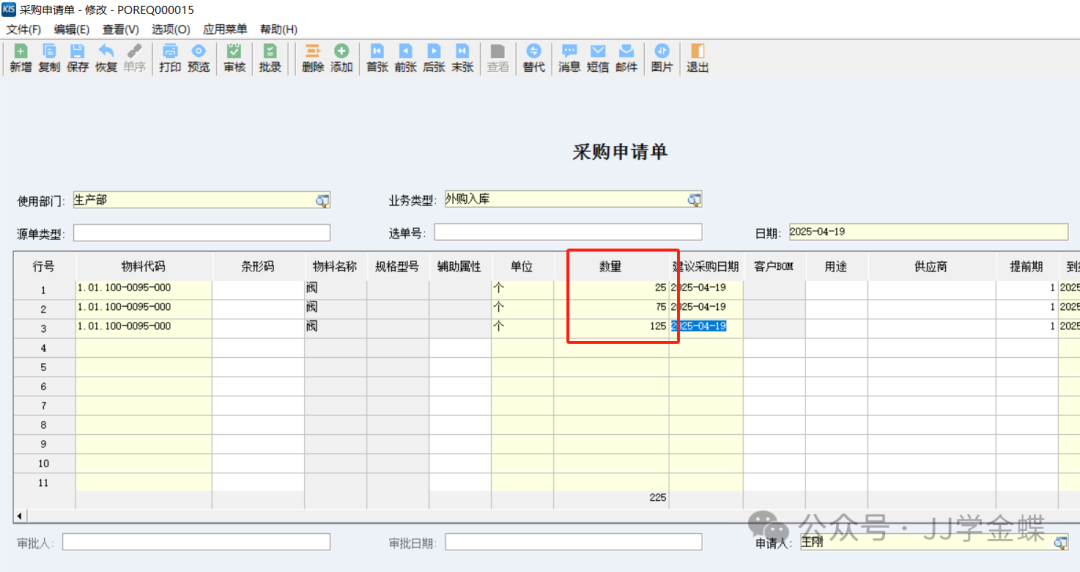The image size is (1080, 572).
Task: Click the 日期 input field
Action: (x=927, y=232)
